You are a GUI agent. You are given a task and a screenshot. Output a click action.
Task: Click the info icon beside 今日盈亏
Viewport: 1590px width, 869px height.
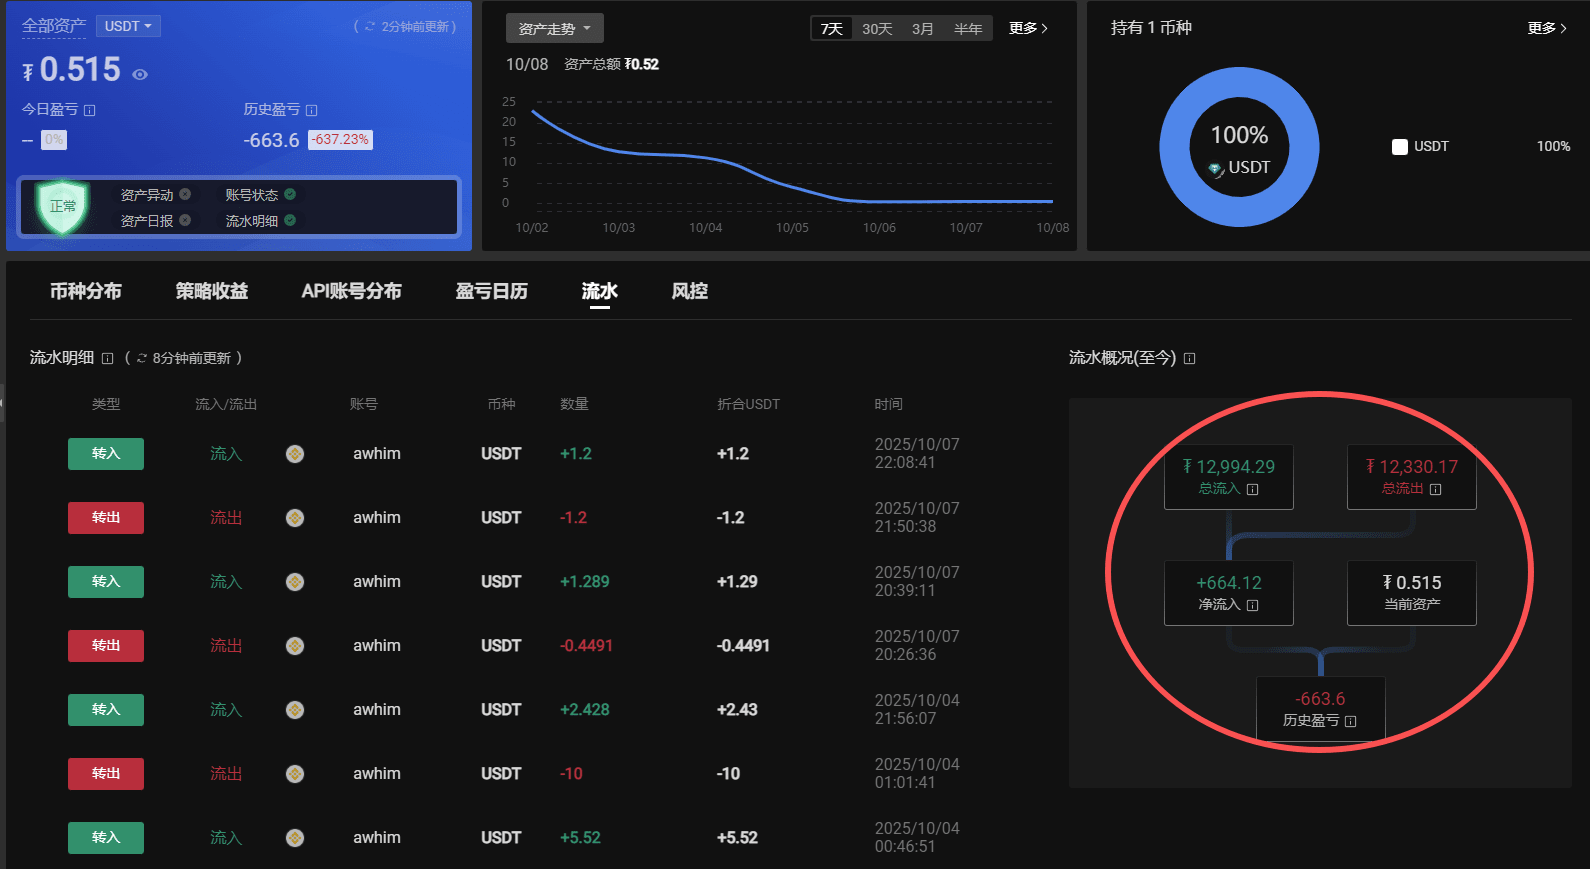90,110
